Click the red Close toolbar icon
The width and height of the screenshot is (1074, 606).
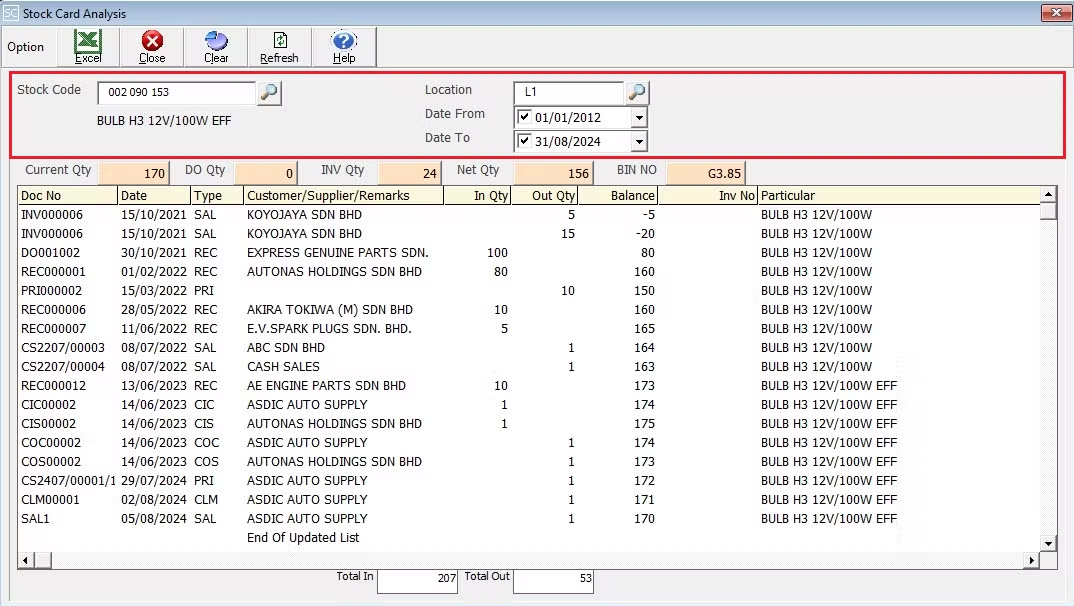pos(152,47)
